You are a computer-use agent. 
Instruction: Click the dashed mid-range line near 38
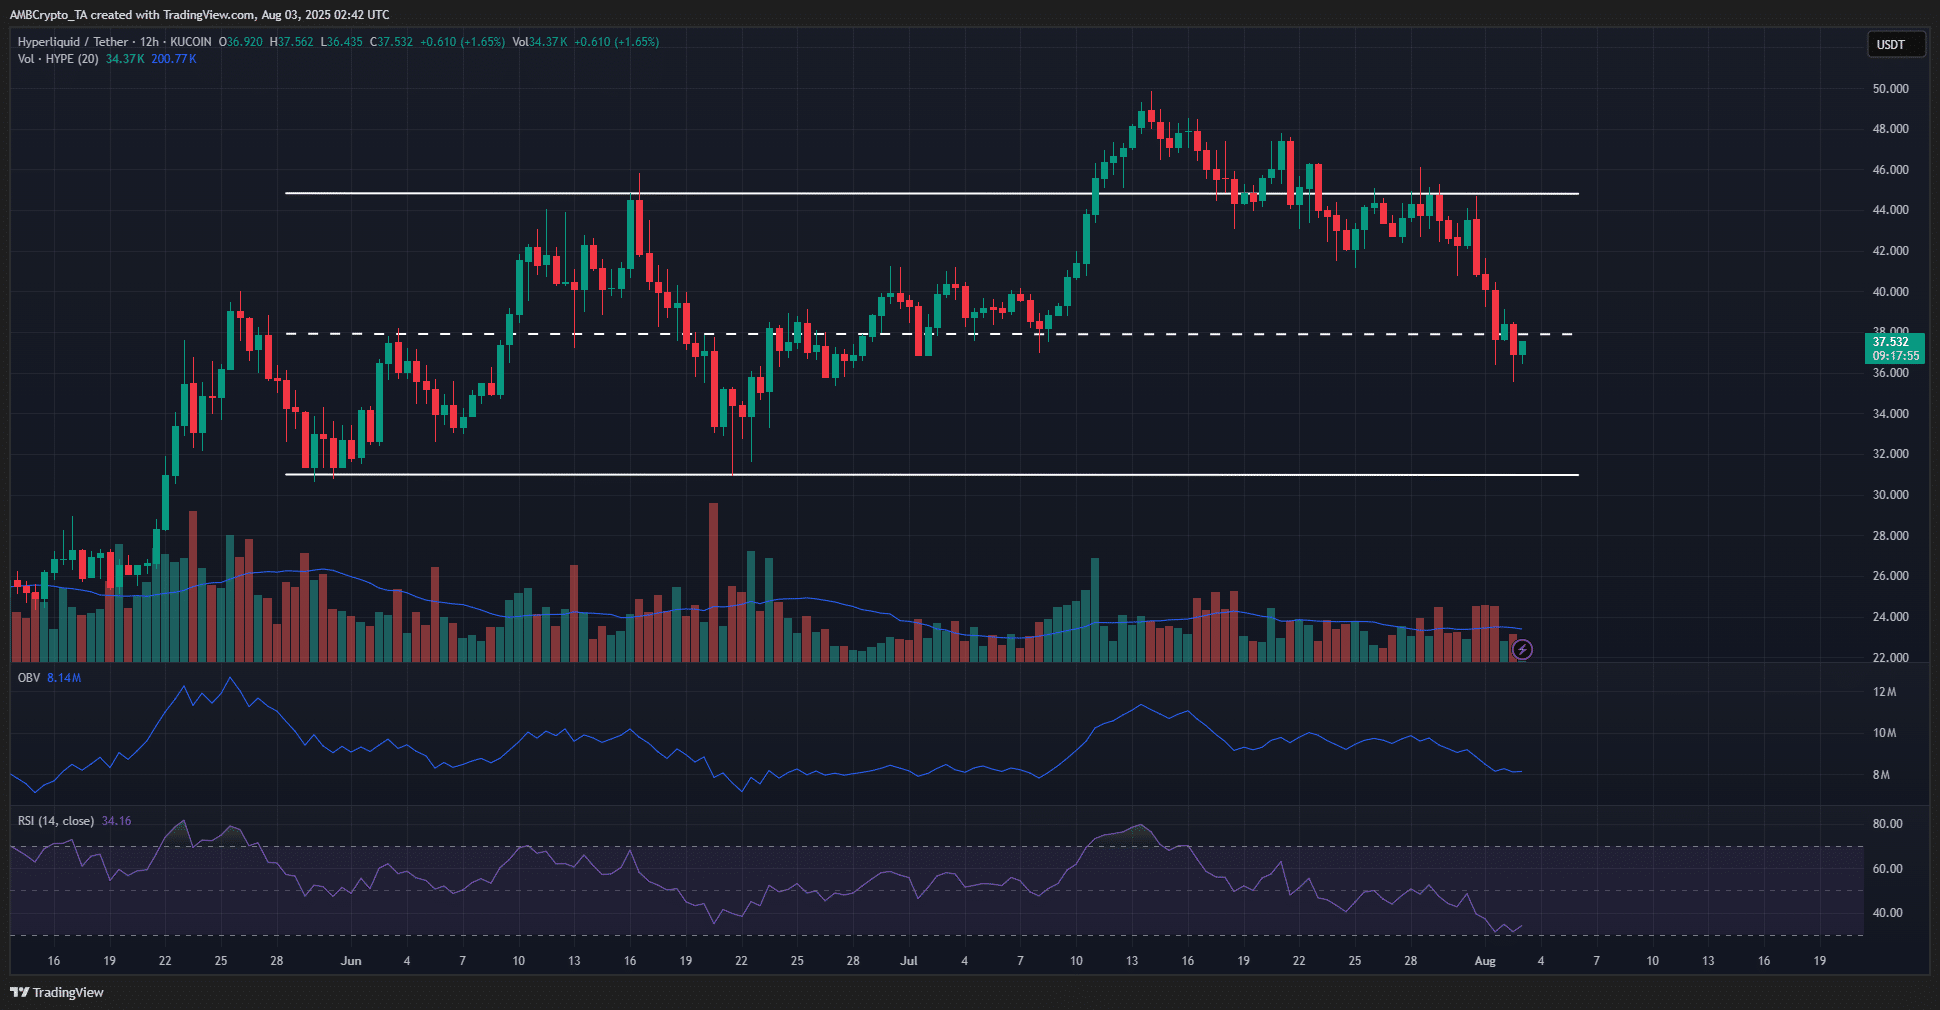[900, 334]
